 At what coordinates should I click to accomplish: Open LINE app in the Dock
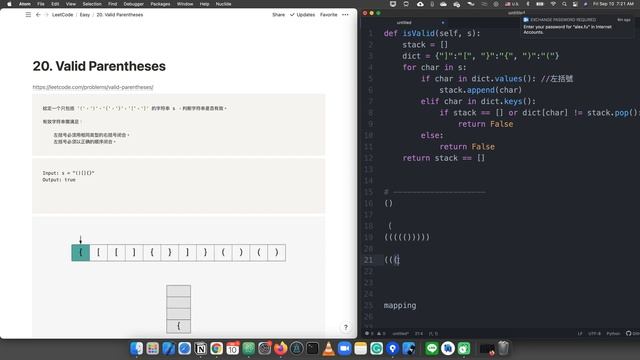click(x=432, y=349)
